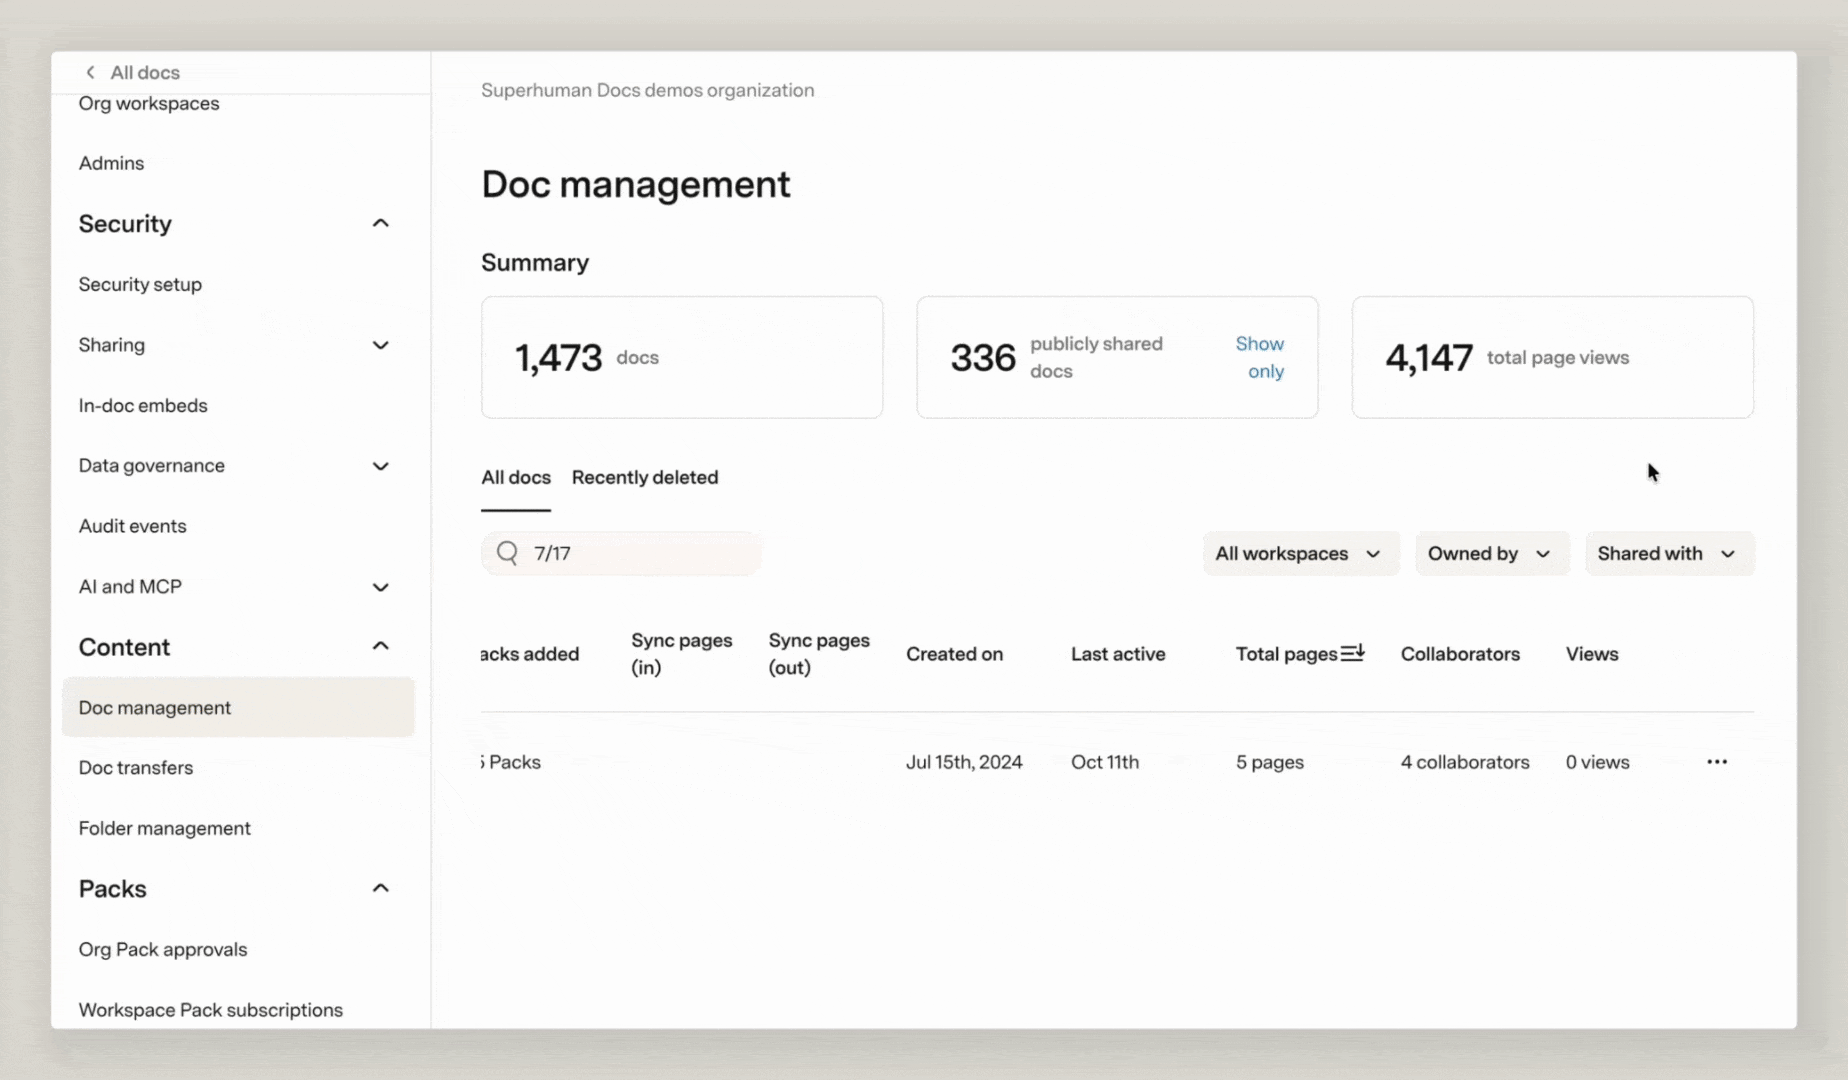Collapse the Content section
The image size is (1848, 1080).
coord(380,646)
